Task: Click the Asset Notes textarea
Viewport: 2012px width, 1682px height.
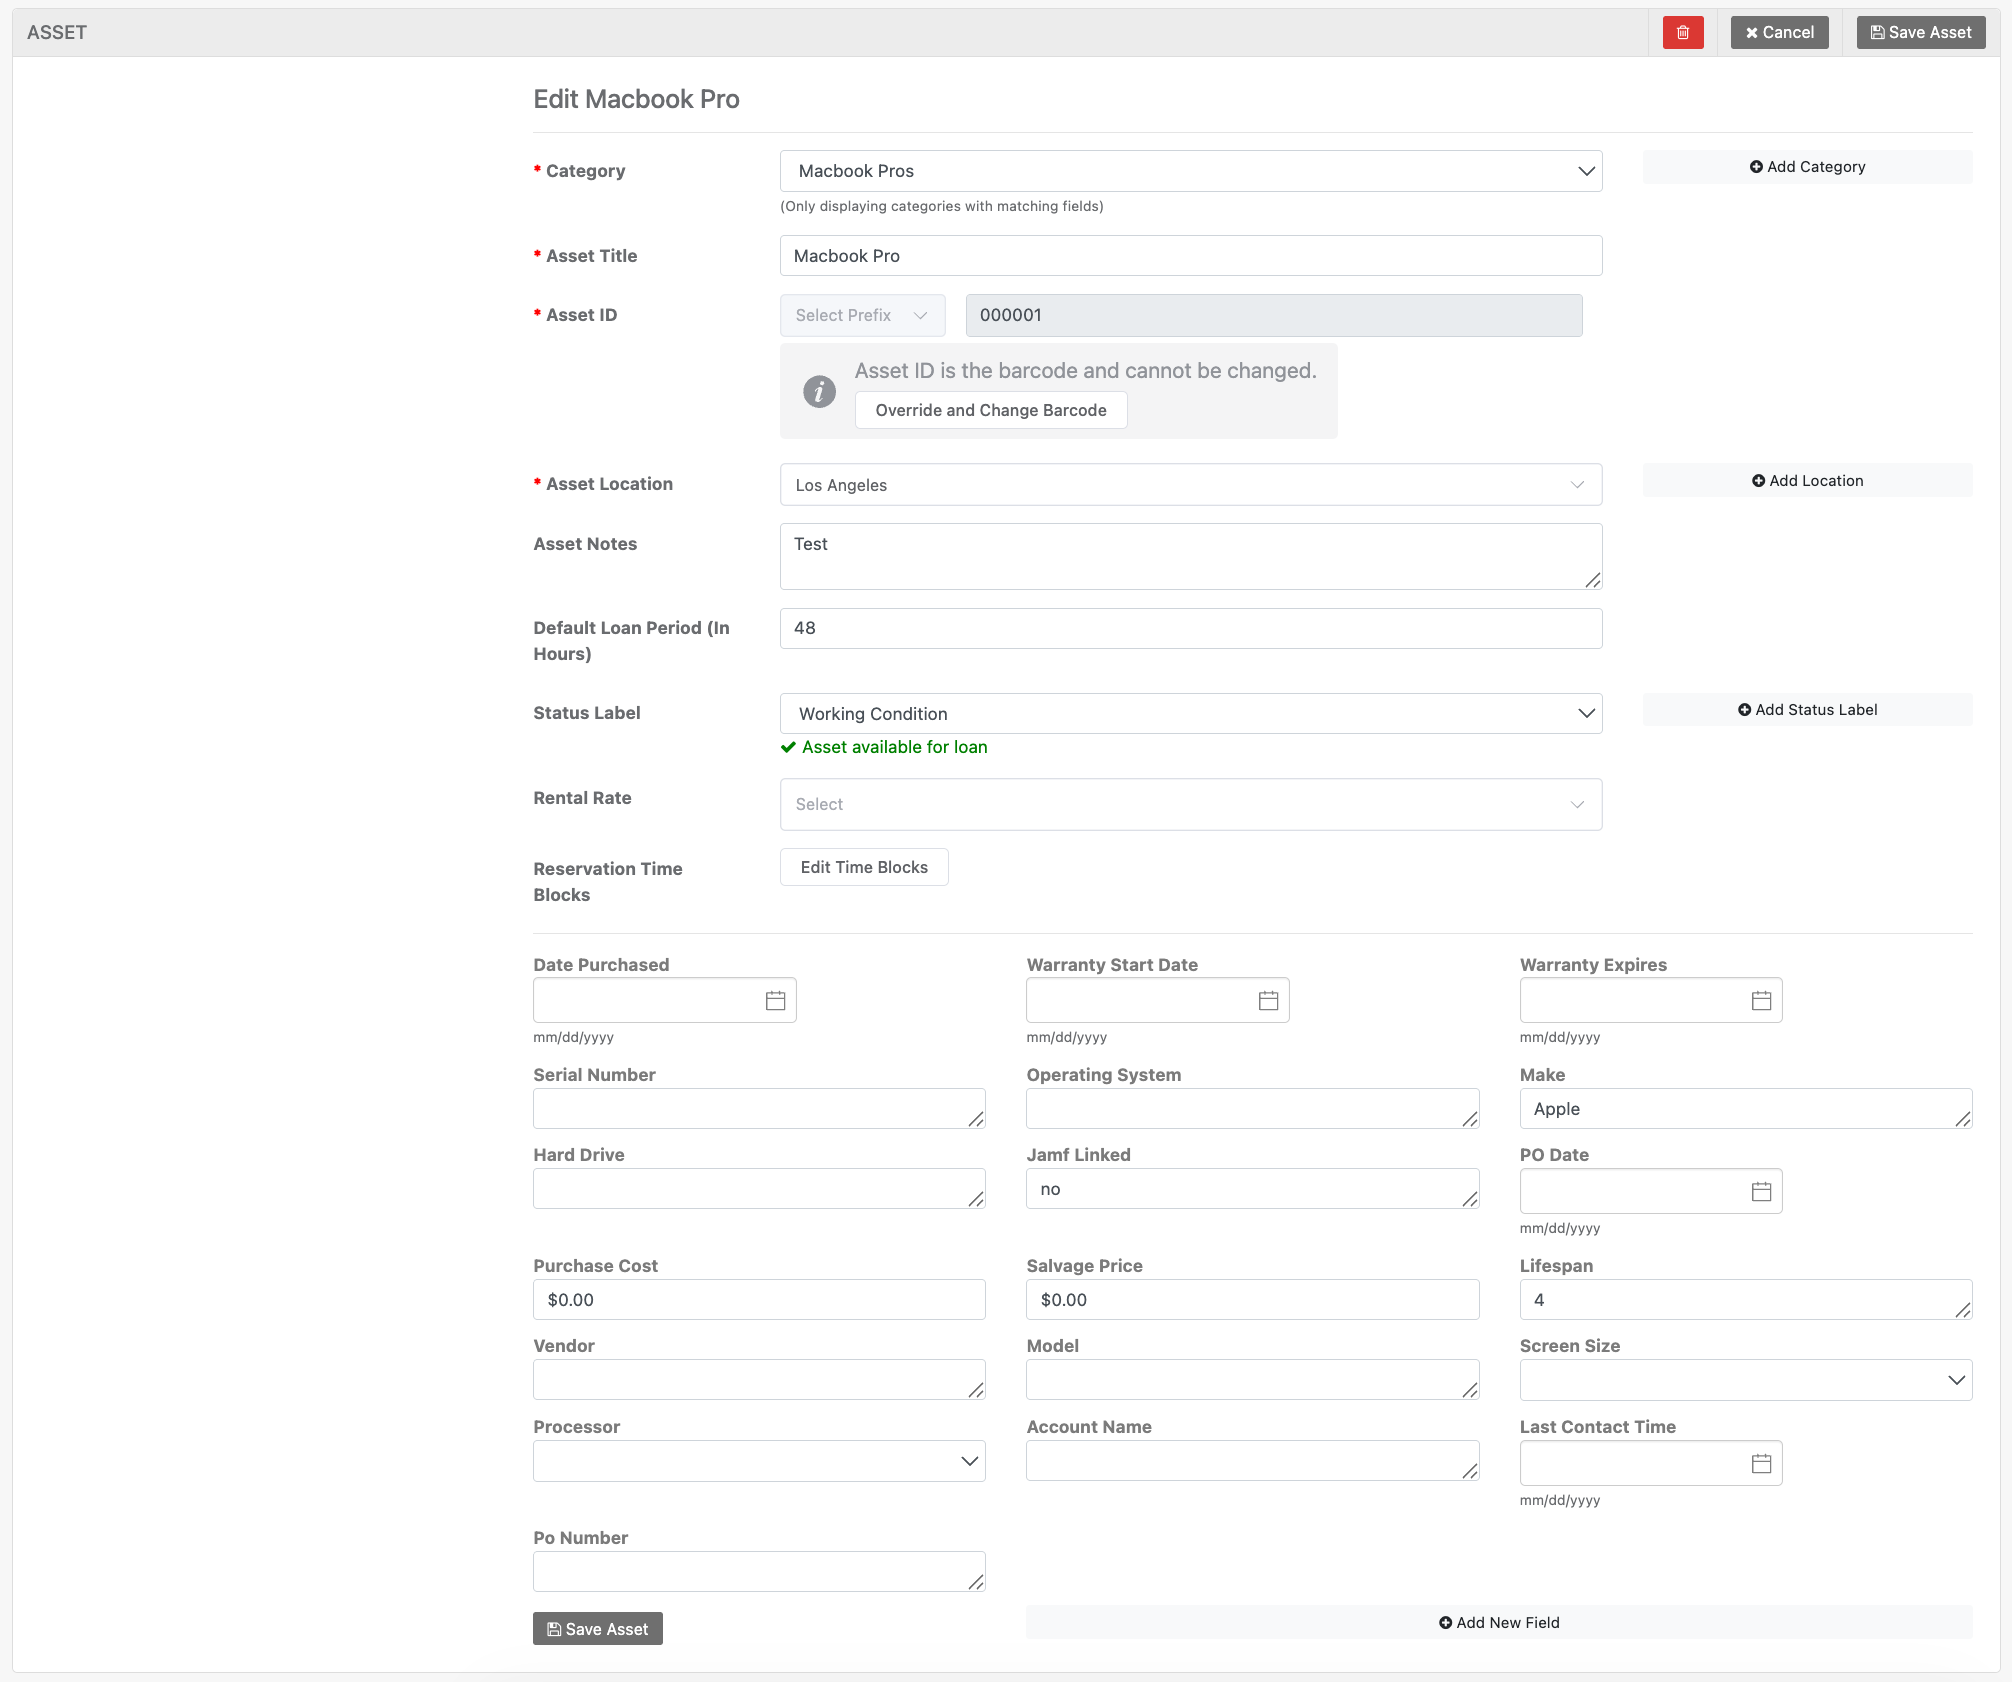Action: (1191, 557)
